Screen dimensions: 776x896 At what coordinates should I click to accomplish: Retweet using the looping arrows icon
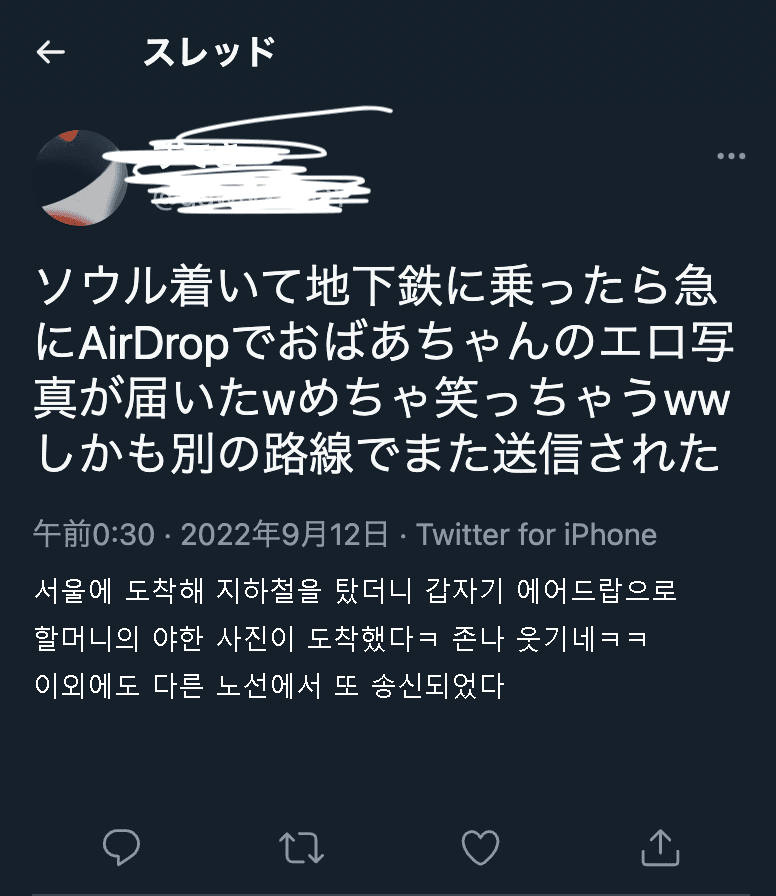point(301,847)
